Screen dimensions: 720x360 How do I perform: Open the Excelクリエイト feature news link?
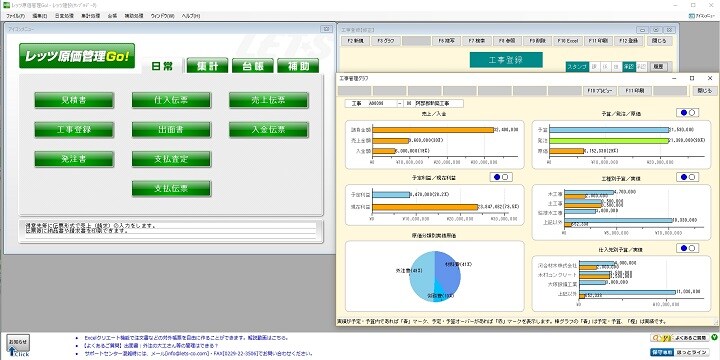click(187, 338)
